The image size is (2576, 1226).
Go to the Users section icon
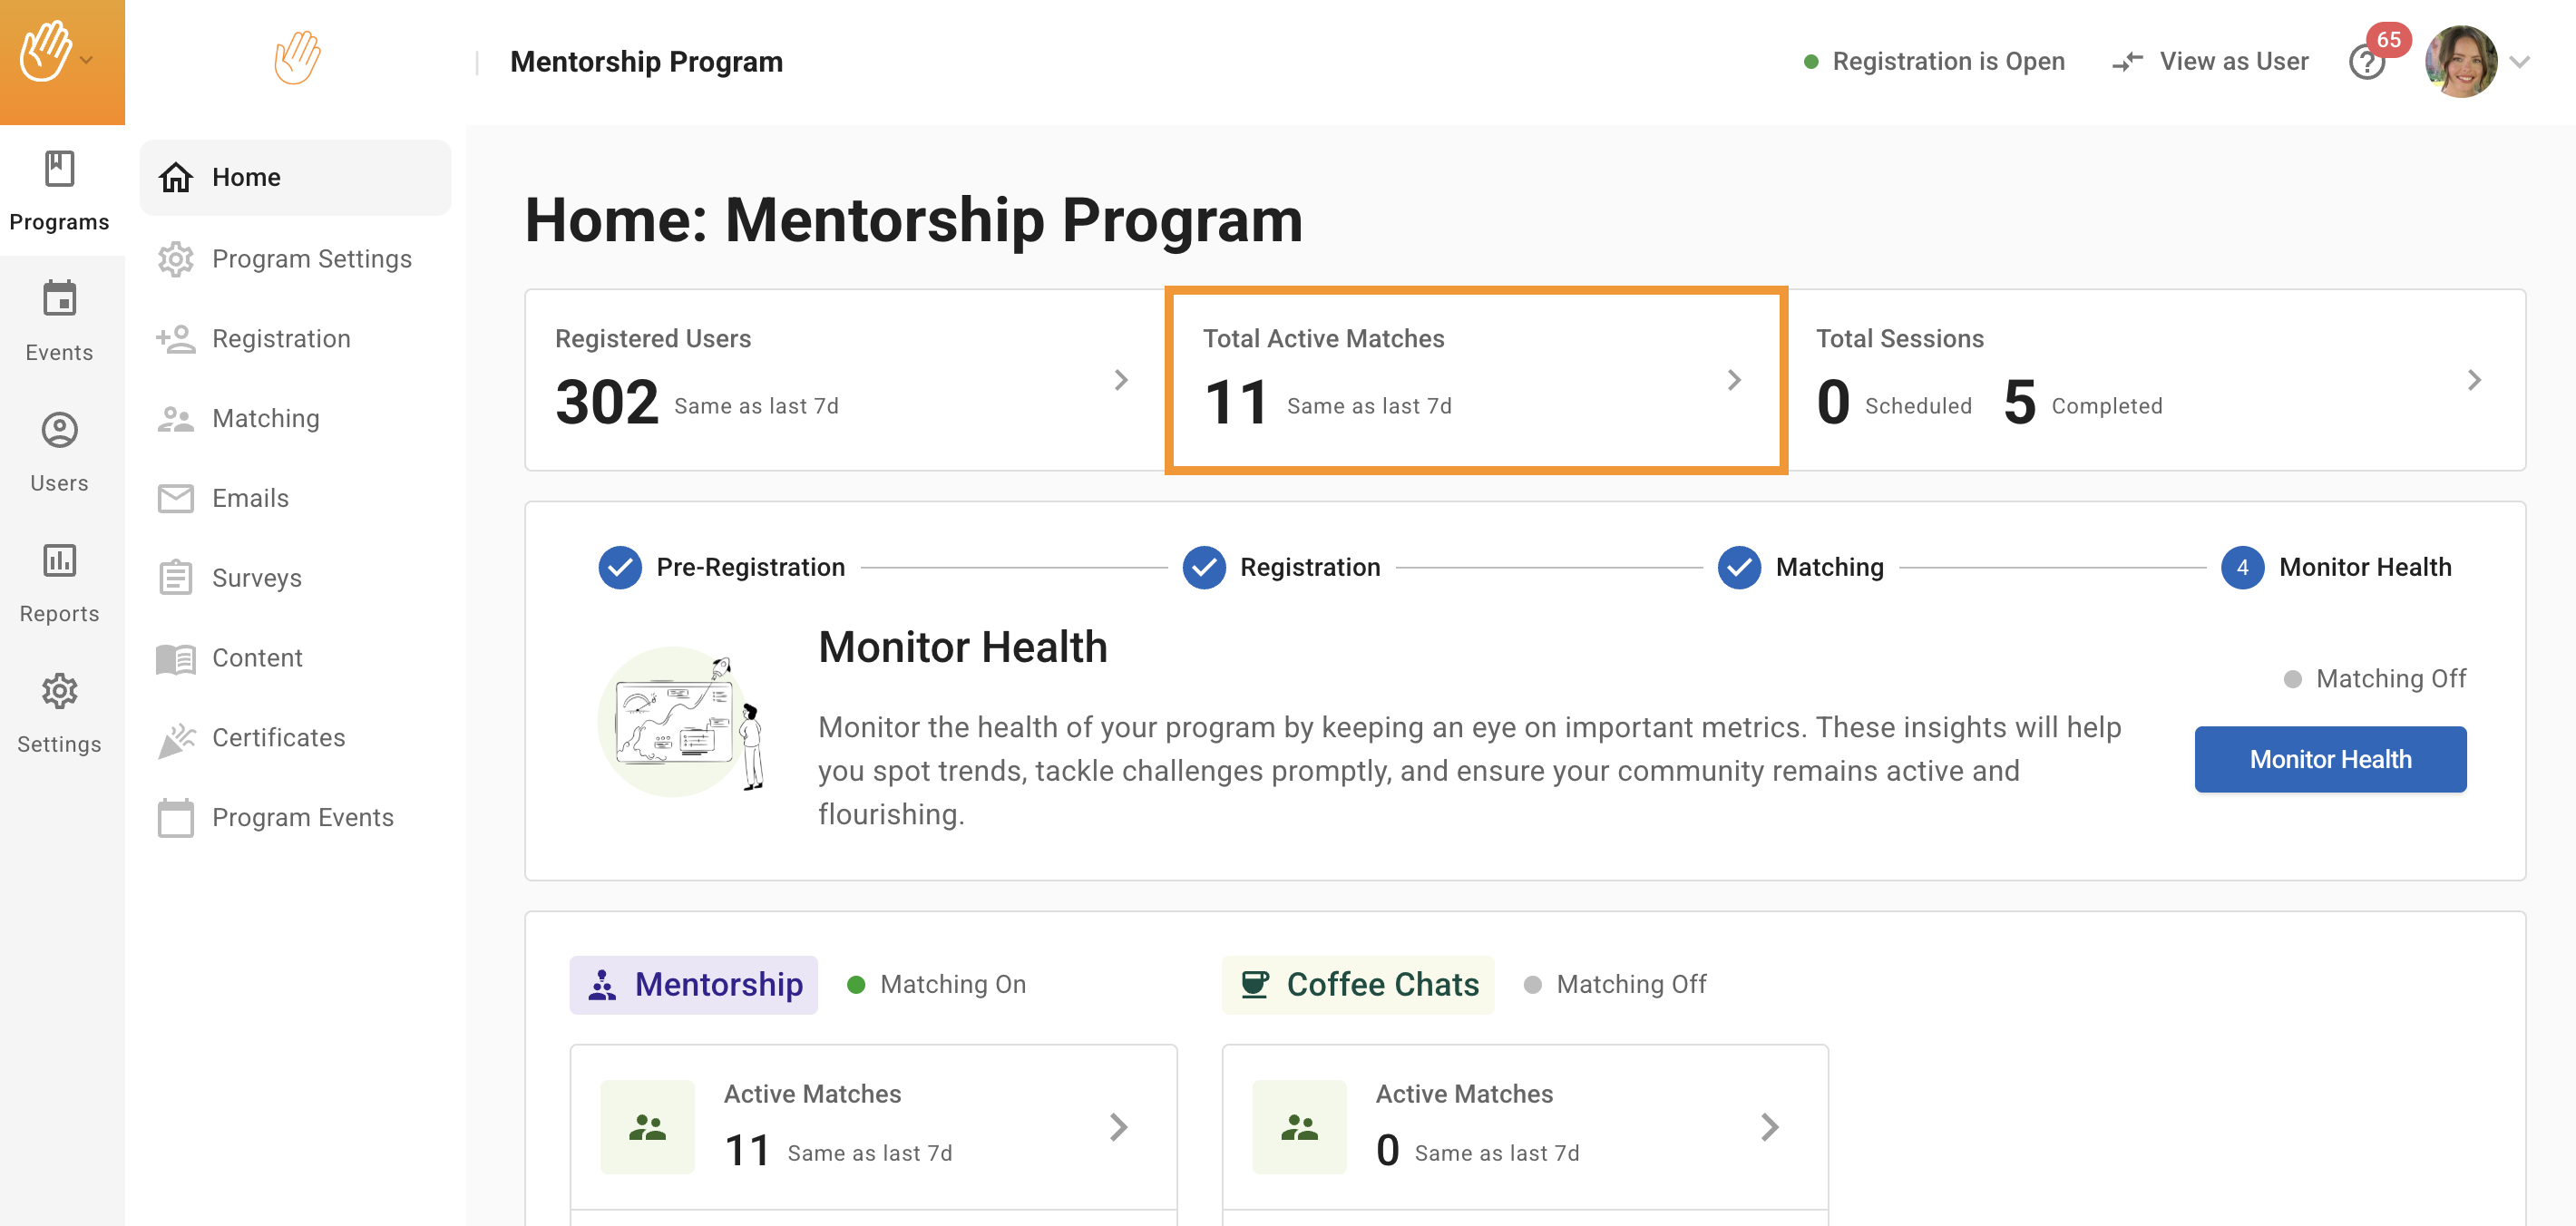pos(59,430)
